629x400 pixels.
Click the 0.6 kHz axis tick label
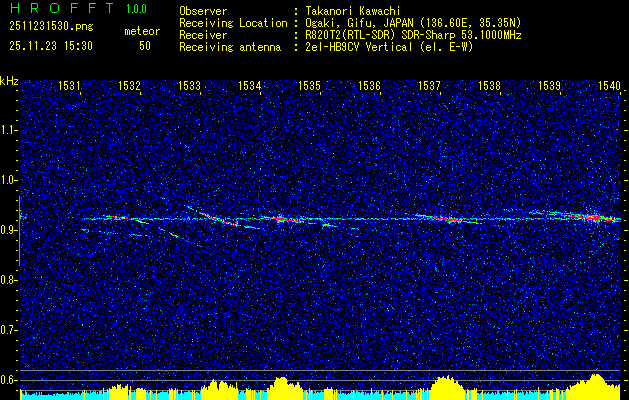coord(8,380)
